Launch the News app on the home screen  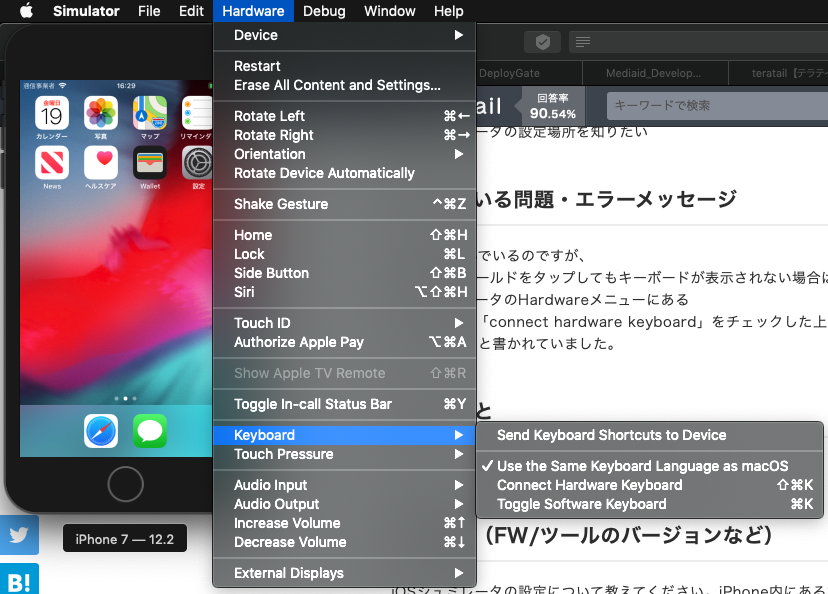click(x=52, y=164)
